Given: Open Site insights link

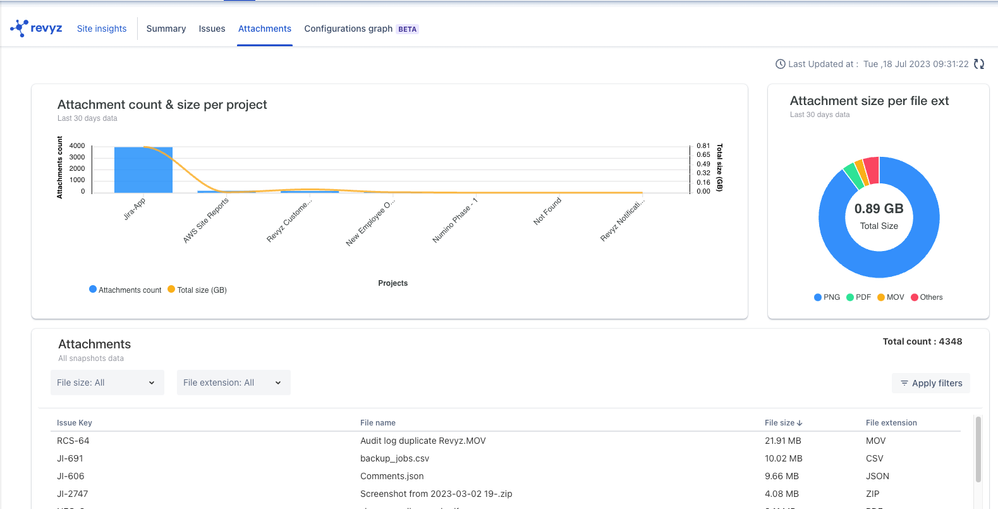Looking at the screenshot, I should click(102, 29).
